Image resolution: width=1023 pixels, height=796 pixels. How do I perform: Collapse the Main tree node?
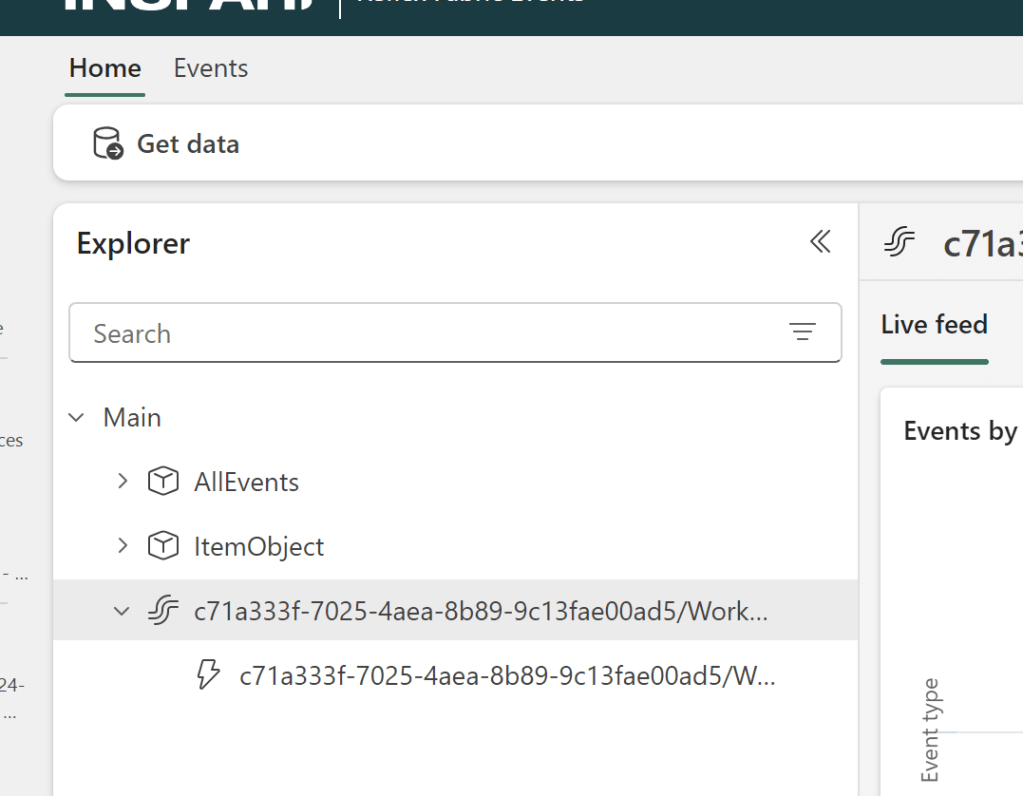76,418
